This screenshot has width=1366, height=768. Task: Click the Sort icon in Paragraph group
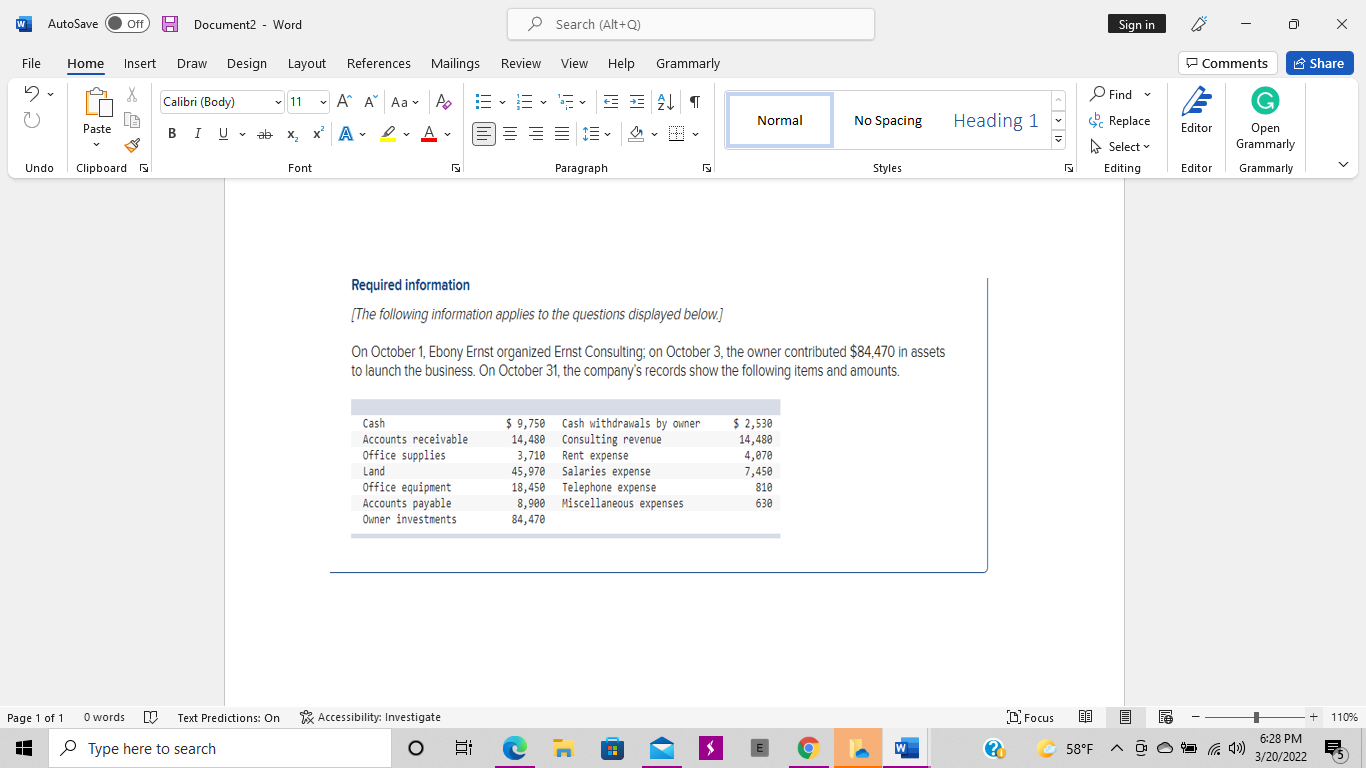pos(664,101)
